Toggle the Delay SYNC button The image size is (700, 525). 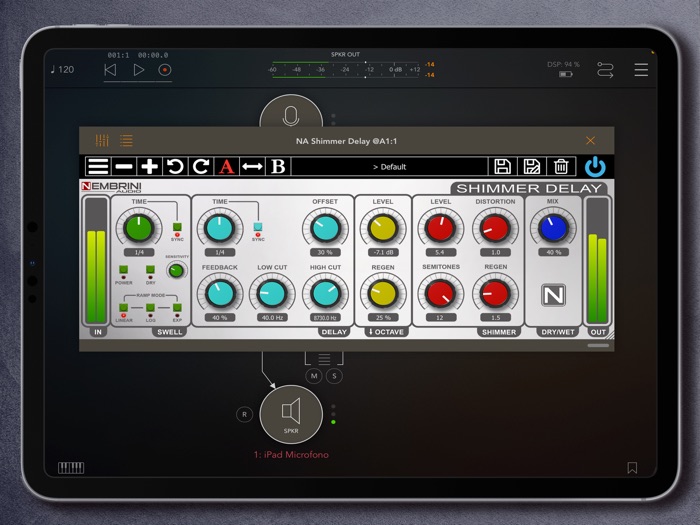[x=258, y=227]
